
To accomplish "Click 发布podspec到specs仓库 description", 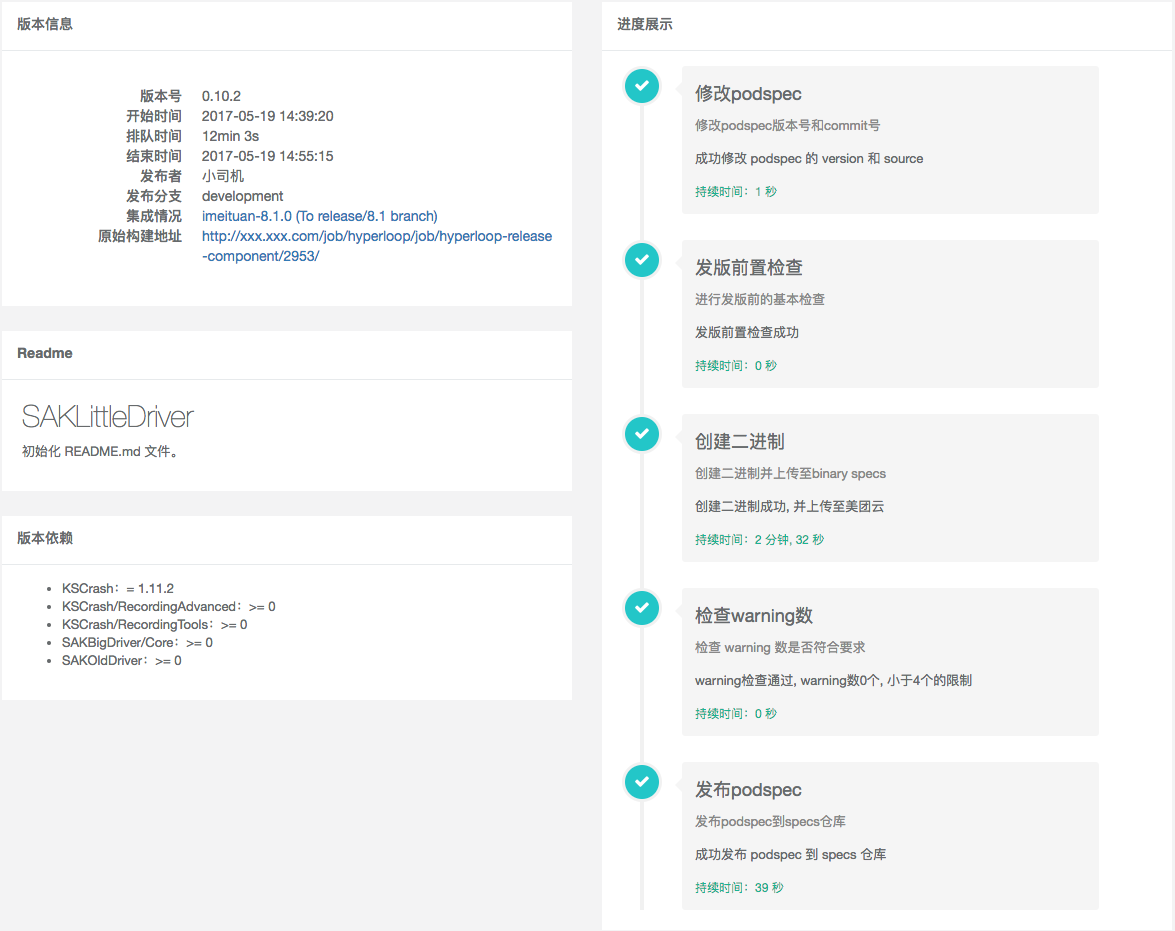I will (x=770, y=822).
